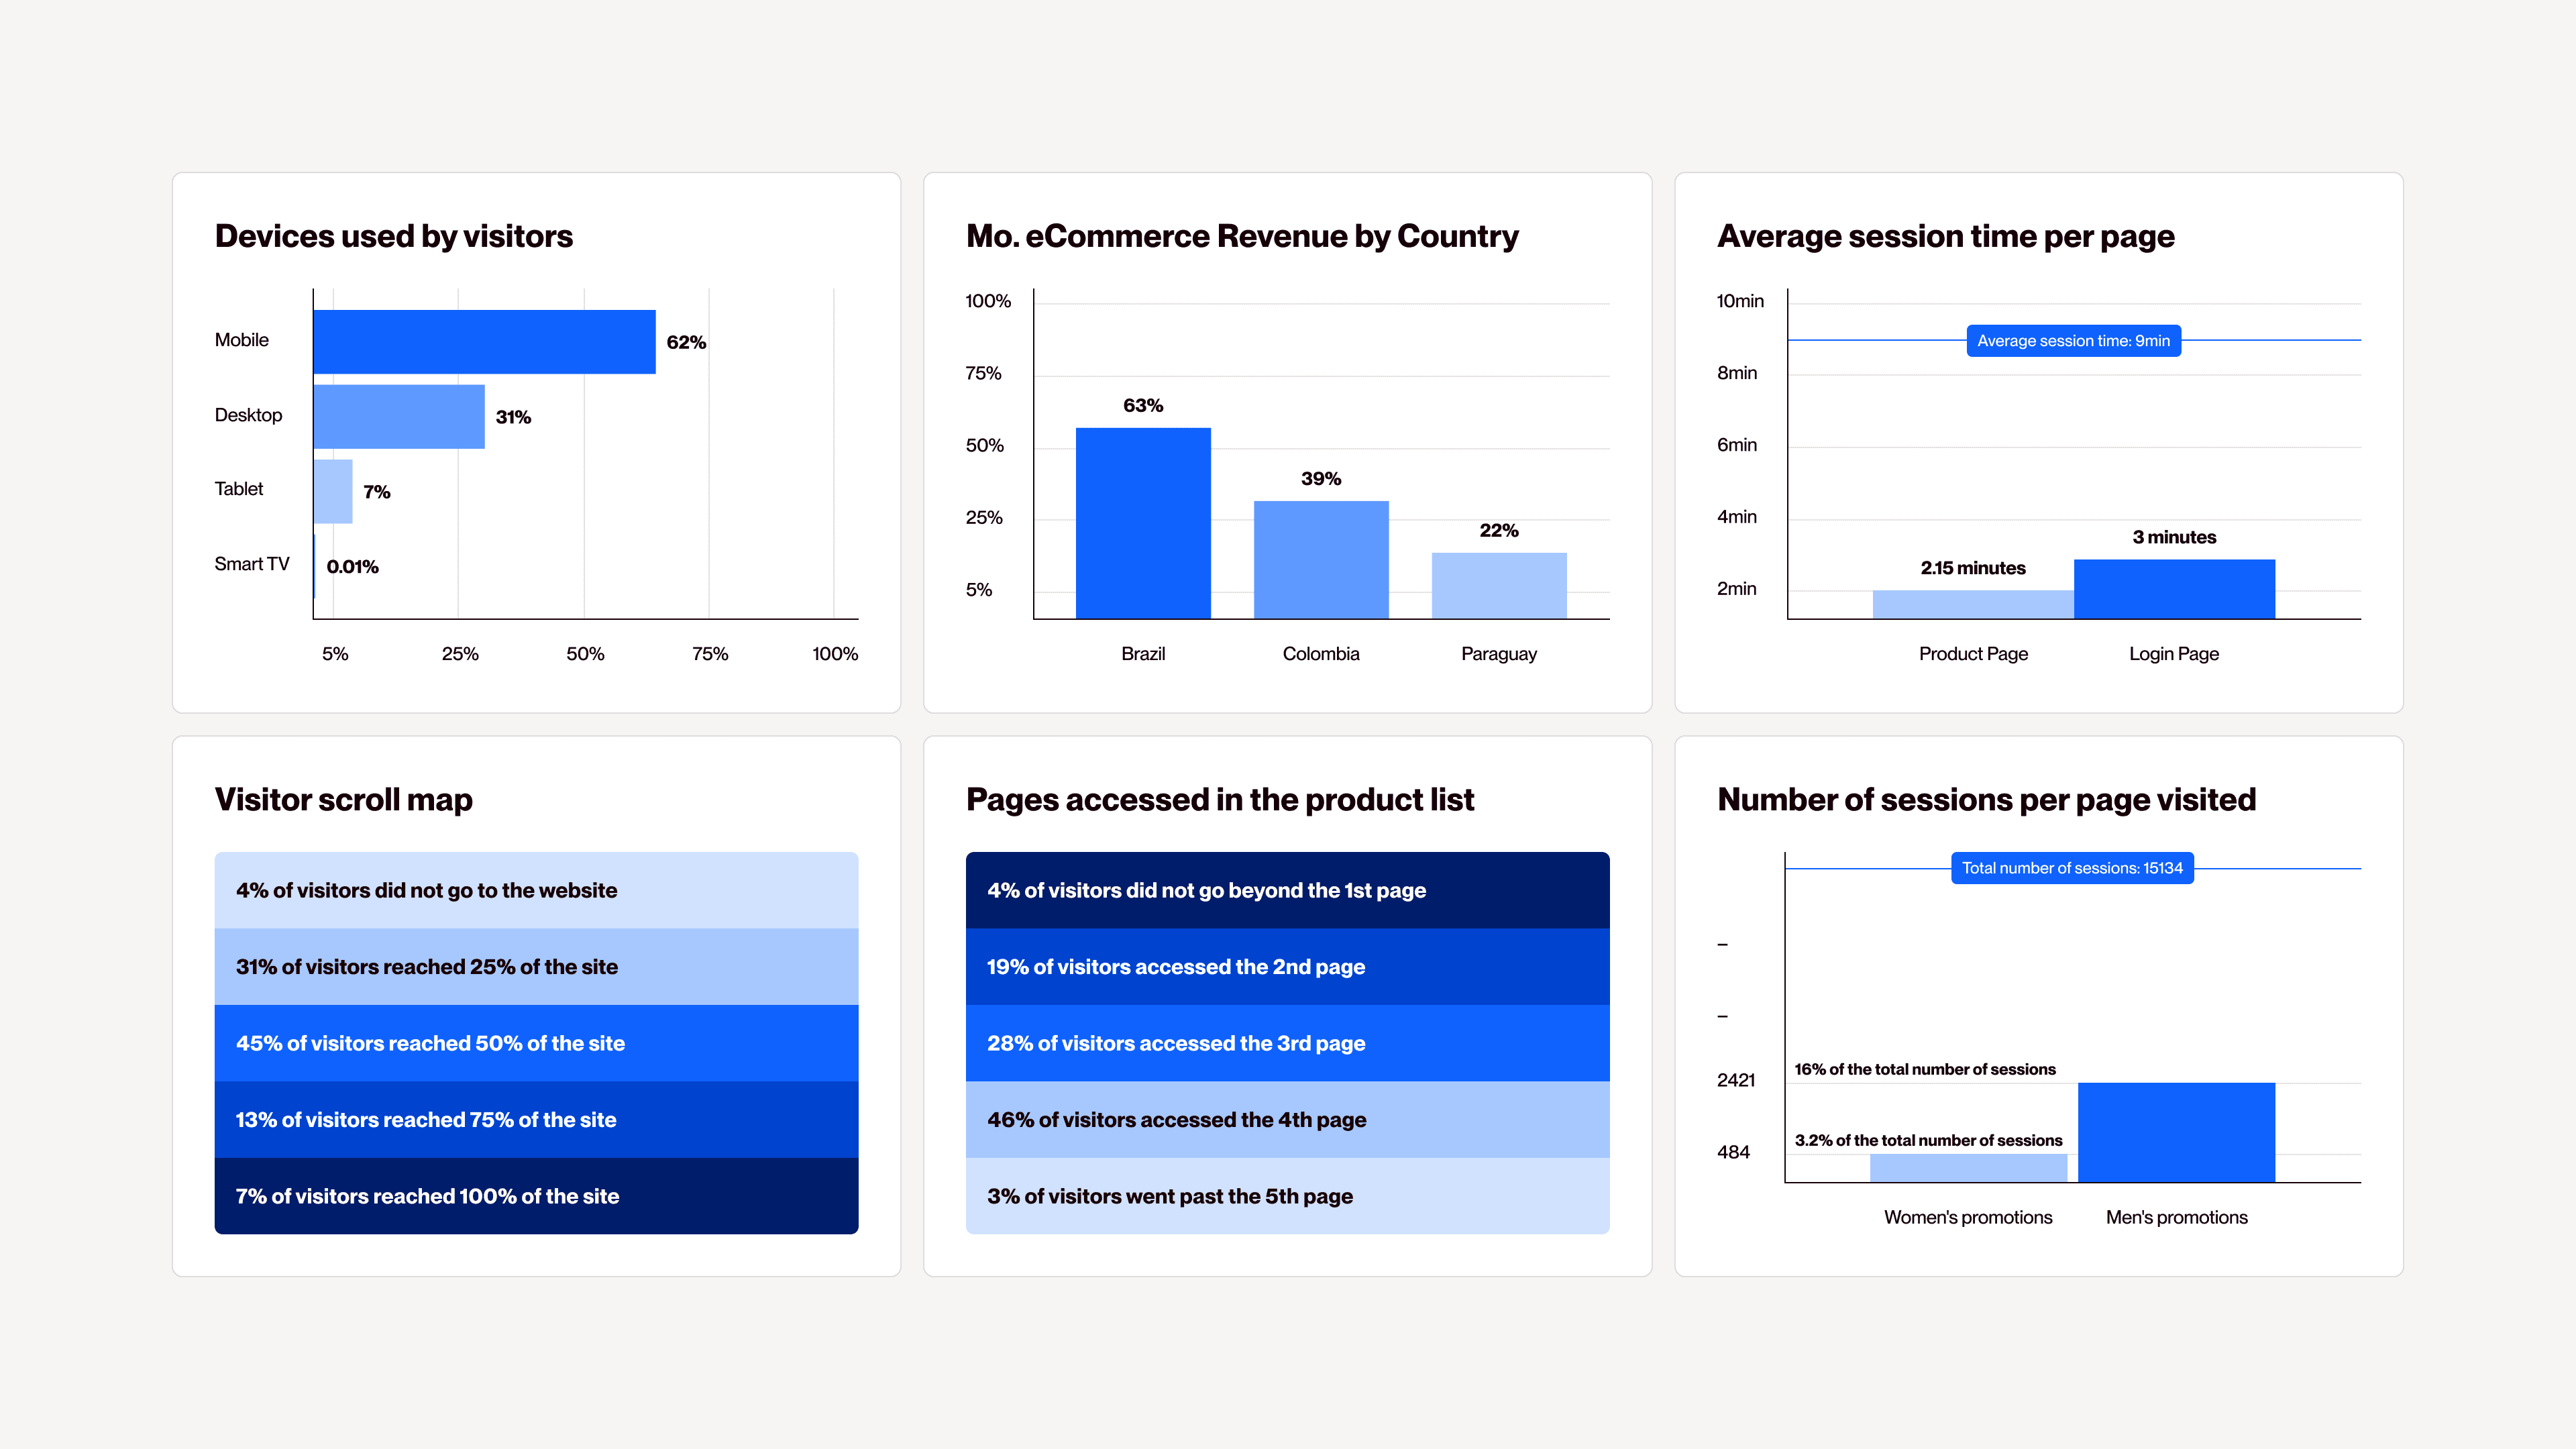2576x1449 pixels.
Task: Select the Login Page 3 minutes bar
Action: 2174,589
